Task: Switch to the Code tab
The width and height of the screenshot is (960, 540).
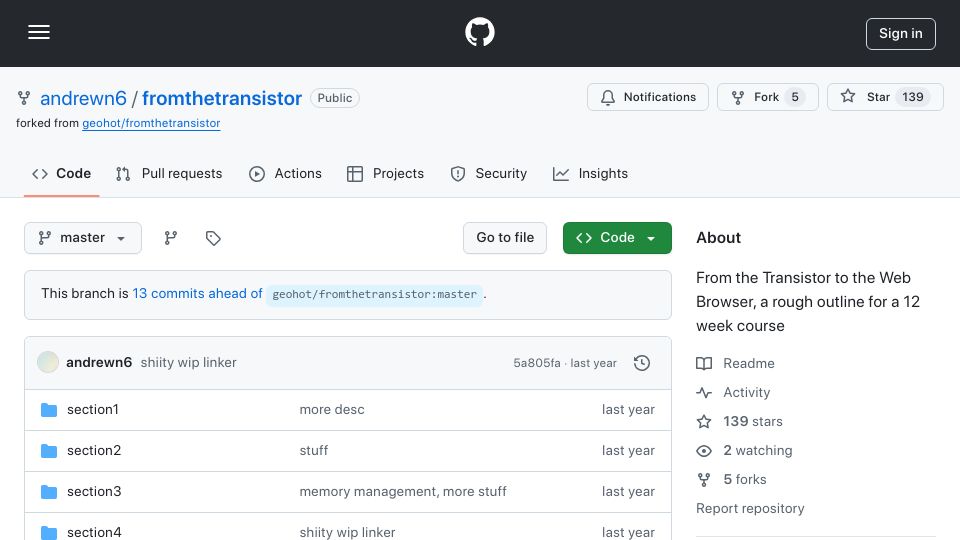Action: pos(61,174)
